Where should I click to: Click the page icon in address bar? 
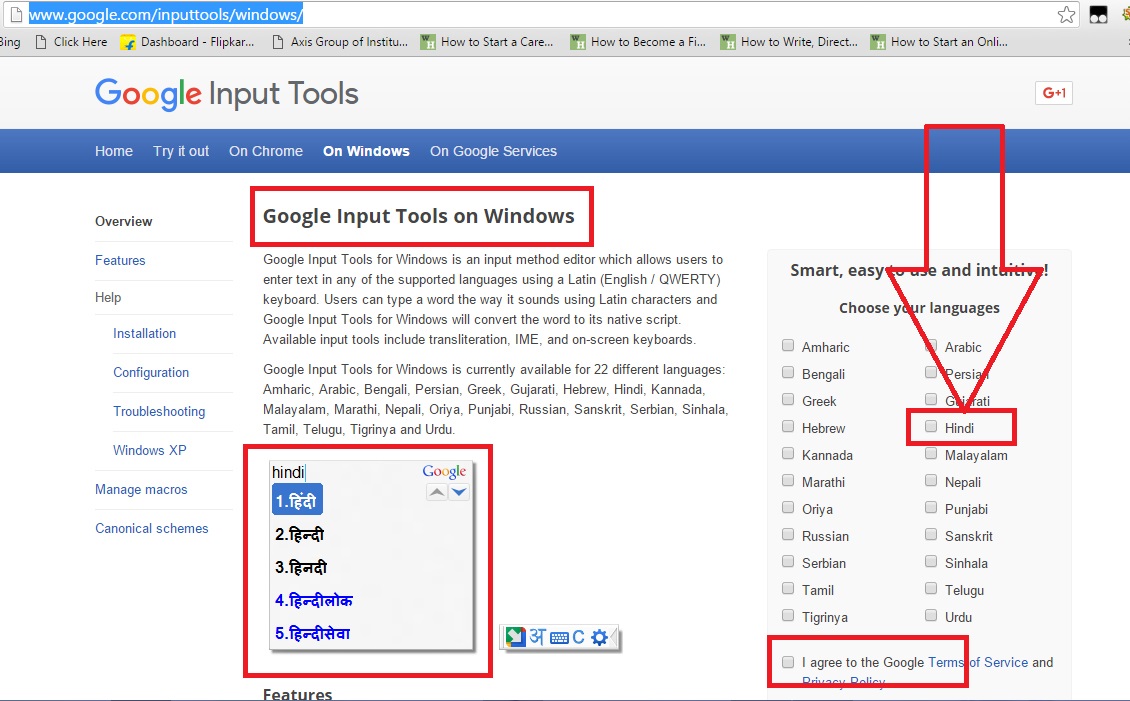click(x=15, y=14)
